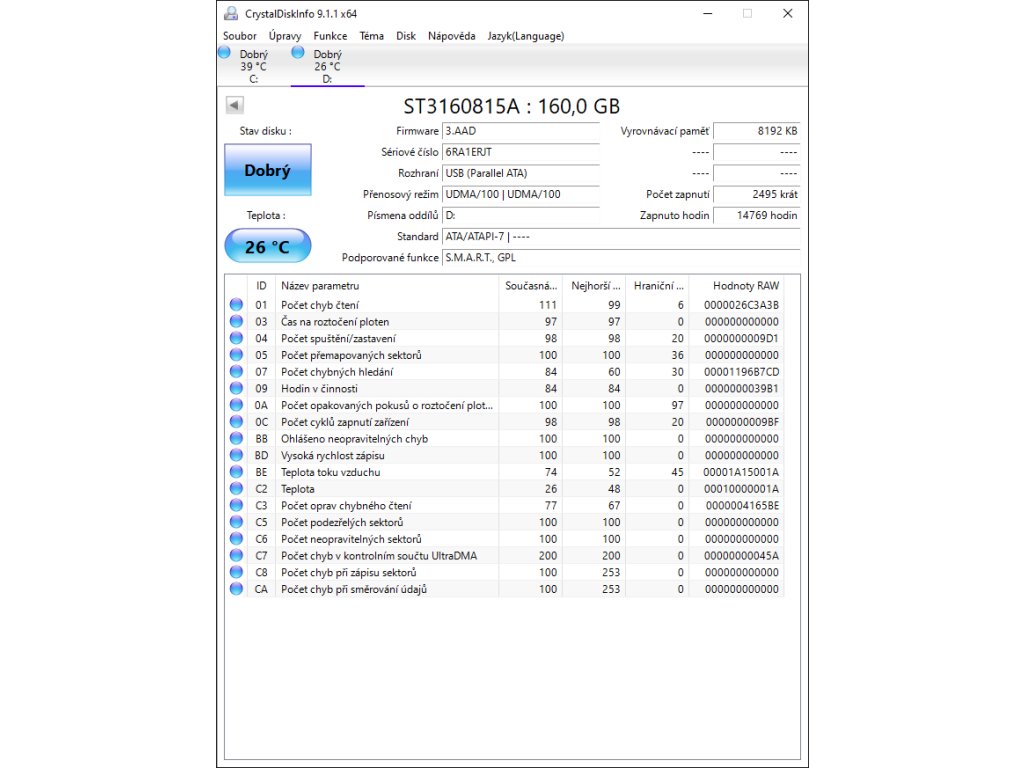Click status orb for attribute 05 remapped sectors
Image resolution: width=1024 pixels, height=768 pixels.
[236, 355]
